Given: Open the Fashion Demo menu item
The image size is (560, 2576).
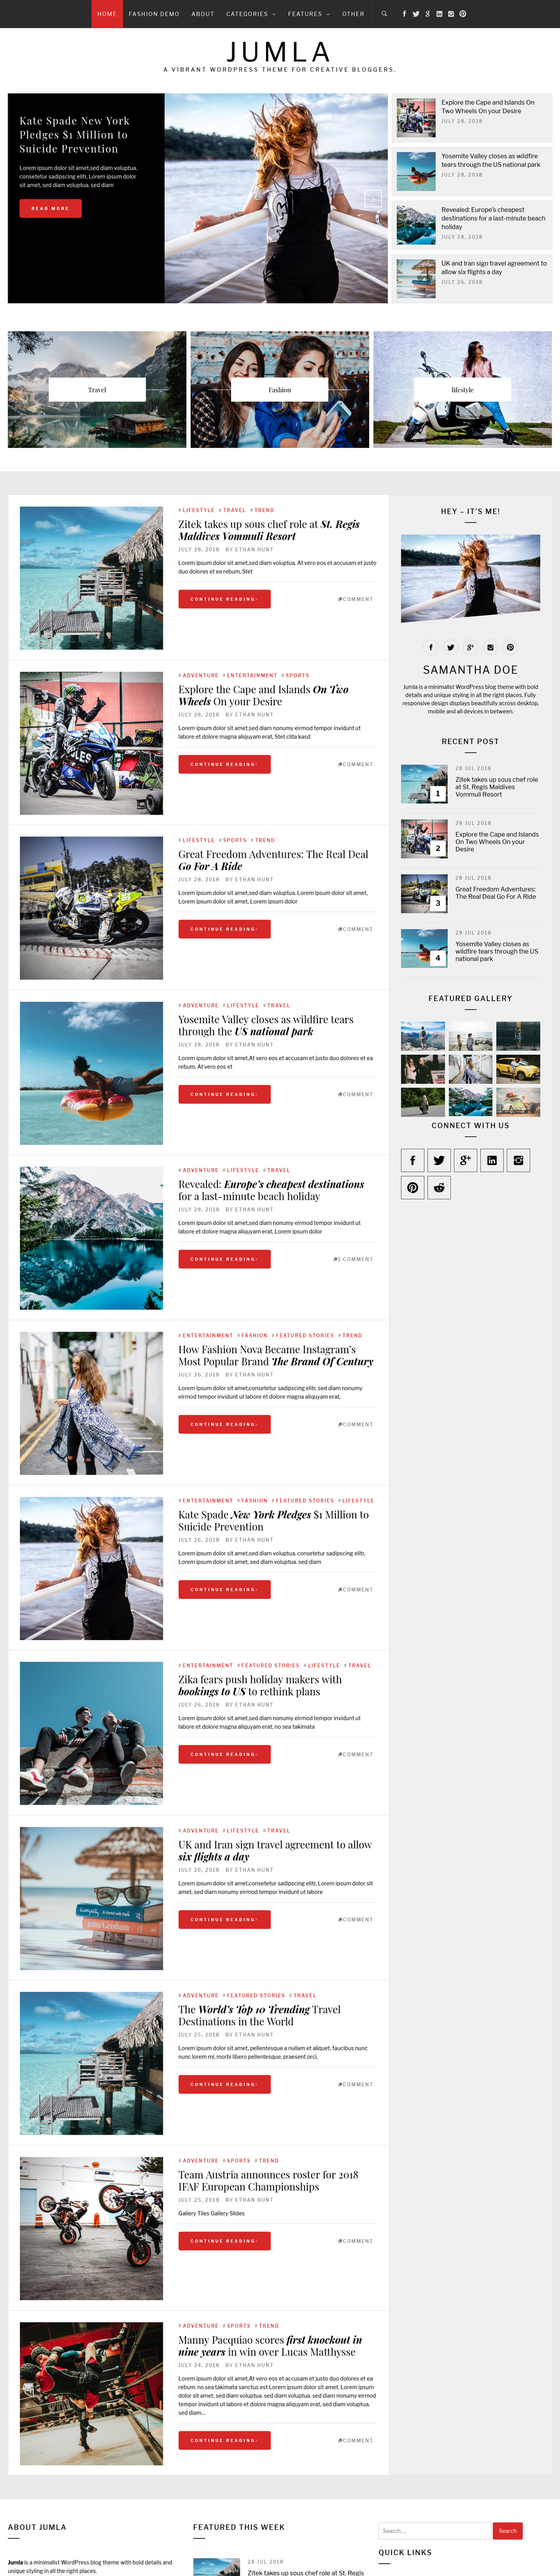Looking at the screenshot, I should (x=154, y=14).
